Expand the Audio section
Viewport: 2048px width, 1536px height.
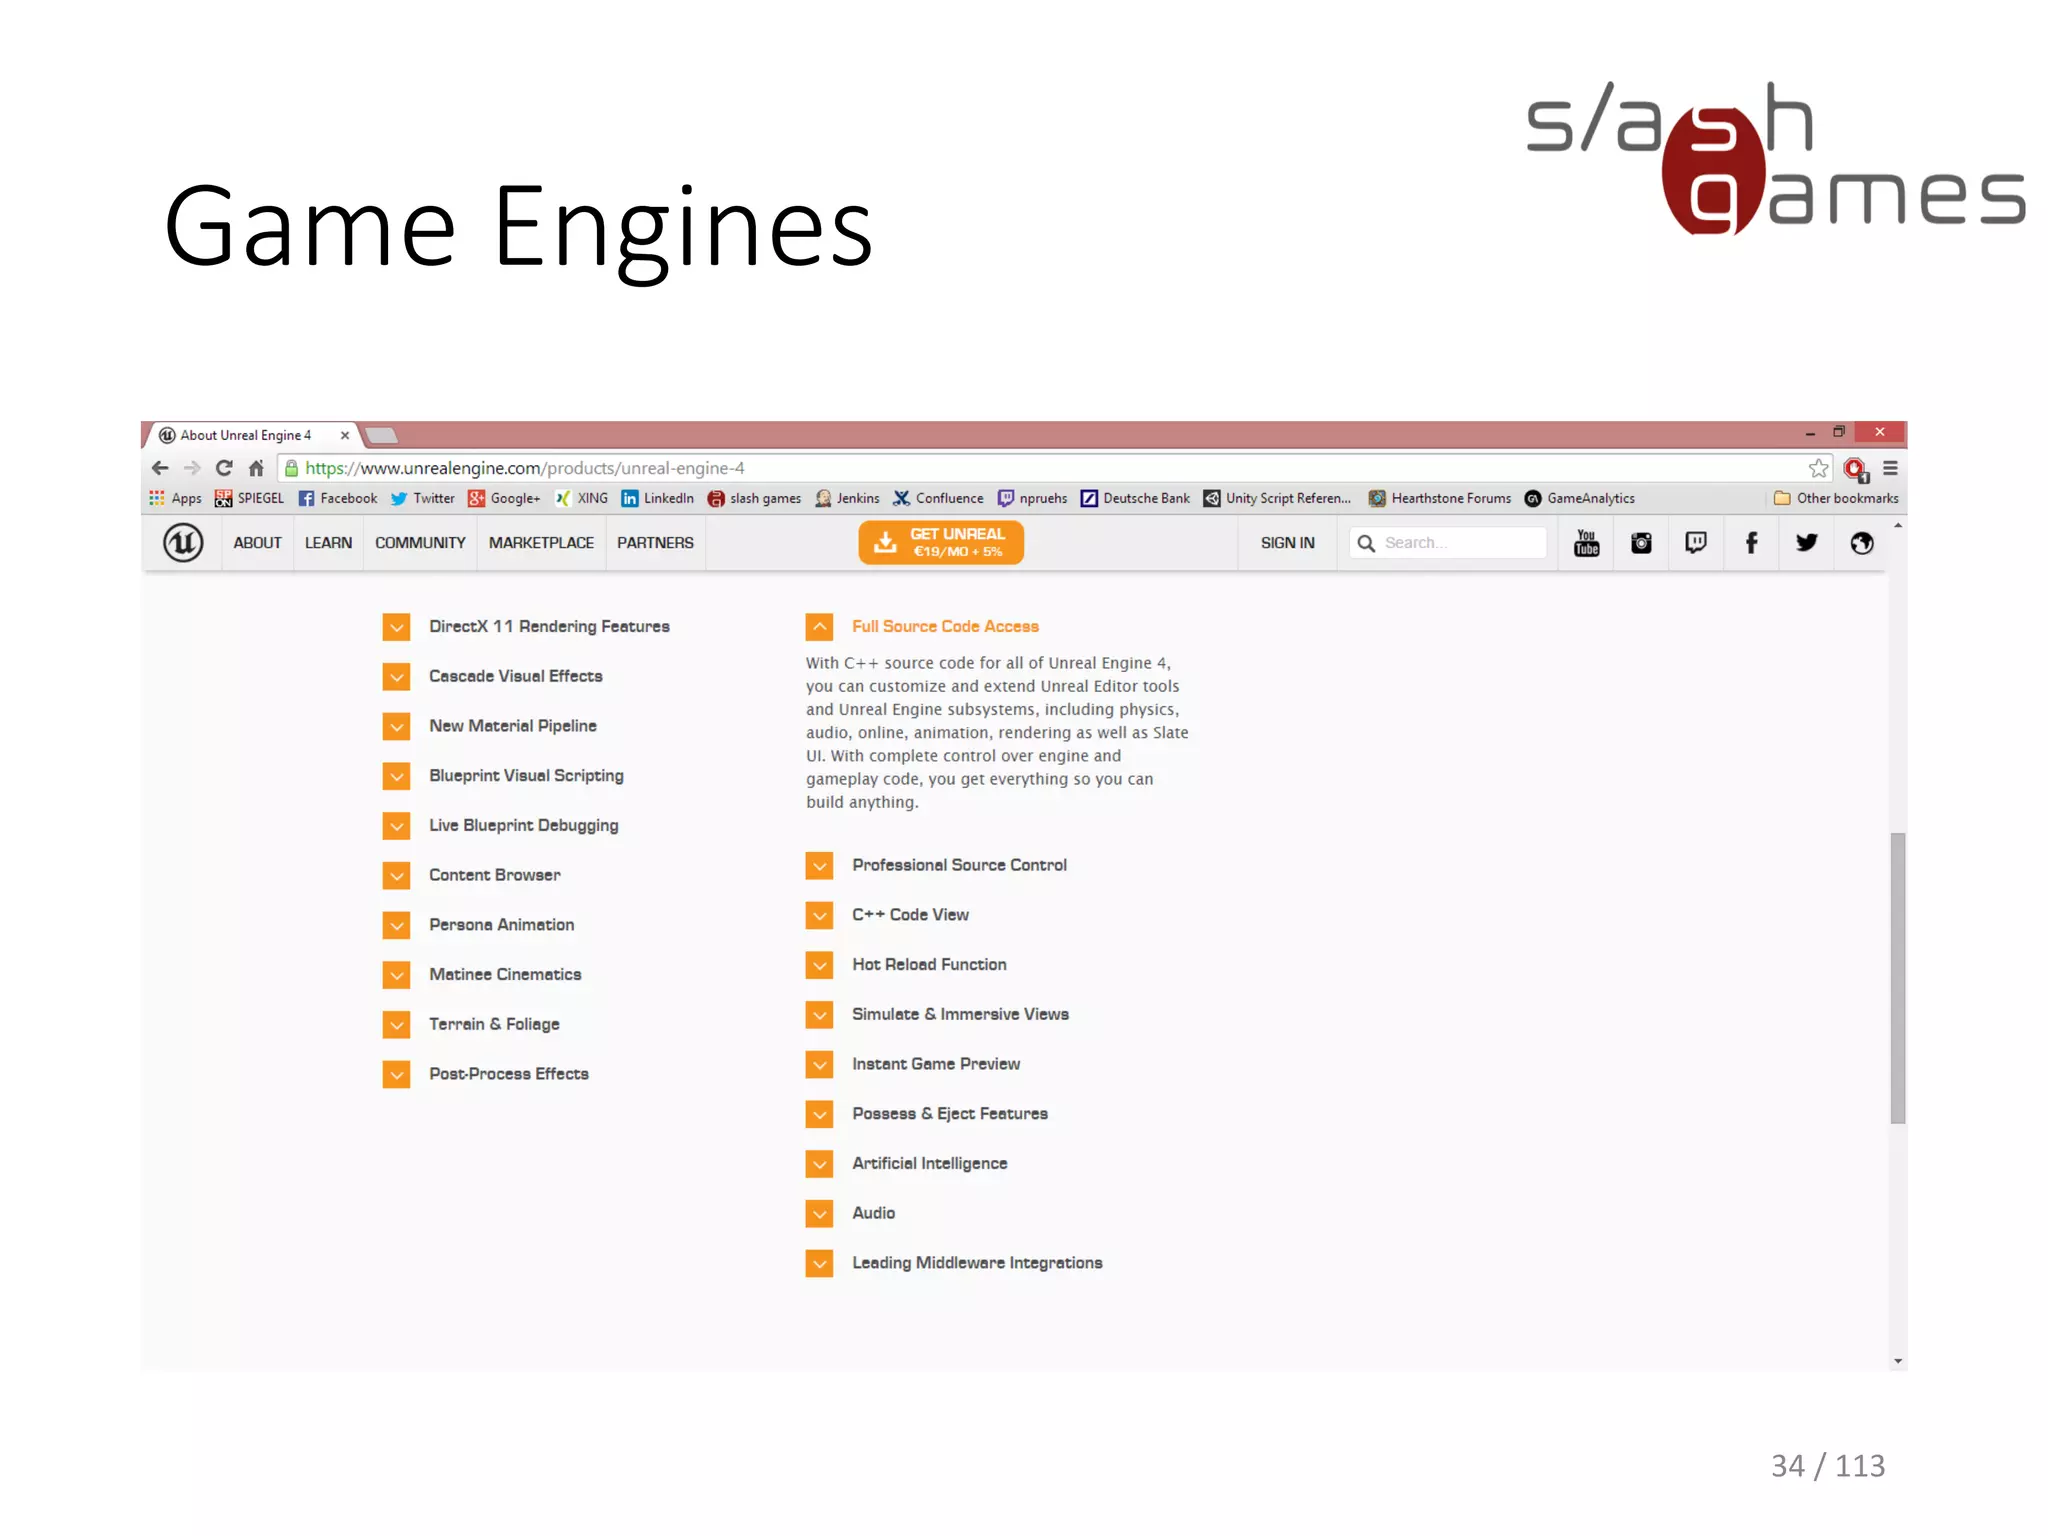[x=820, y=1214]
